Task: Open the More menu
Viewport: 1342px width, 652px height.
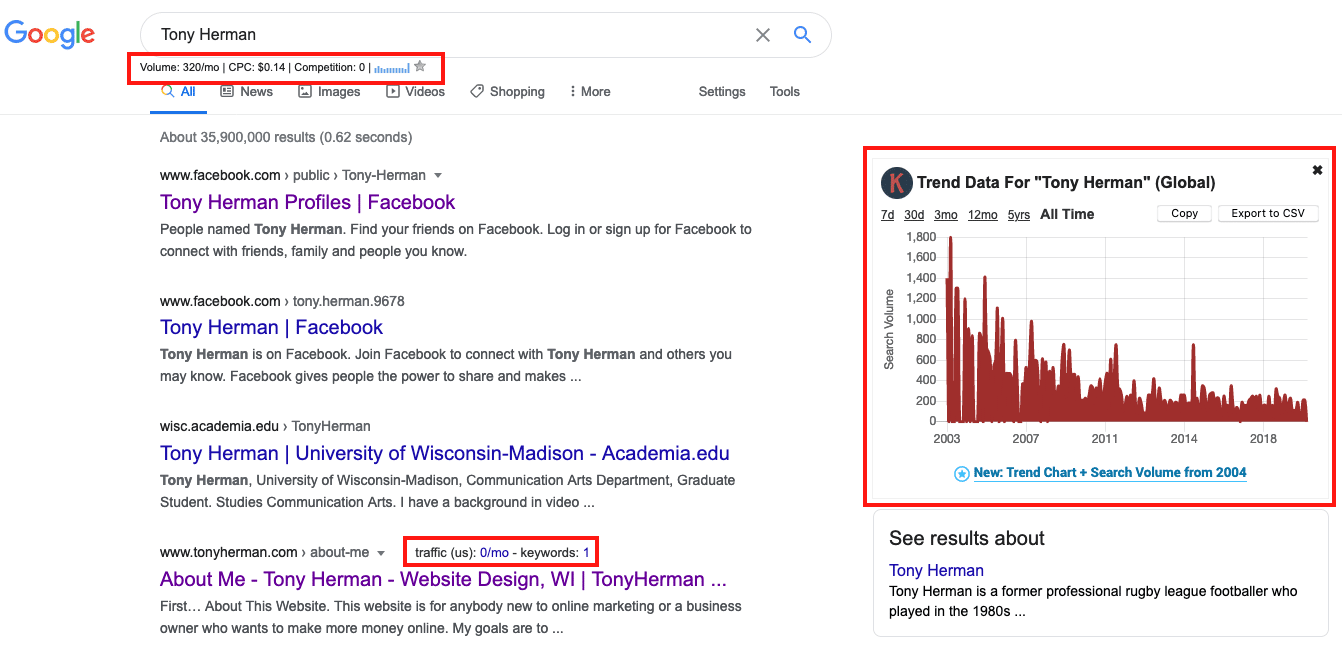Action: tap(589, 91)
